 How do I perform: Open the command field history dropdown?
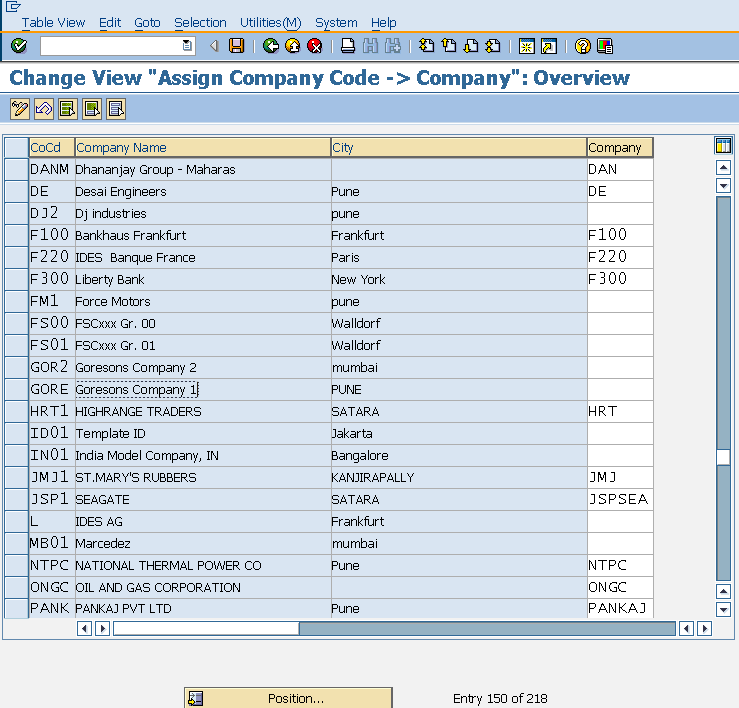pyautogui.click(x=187, y=46)
